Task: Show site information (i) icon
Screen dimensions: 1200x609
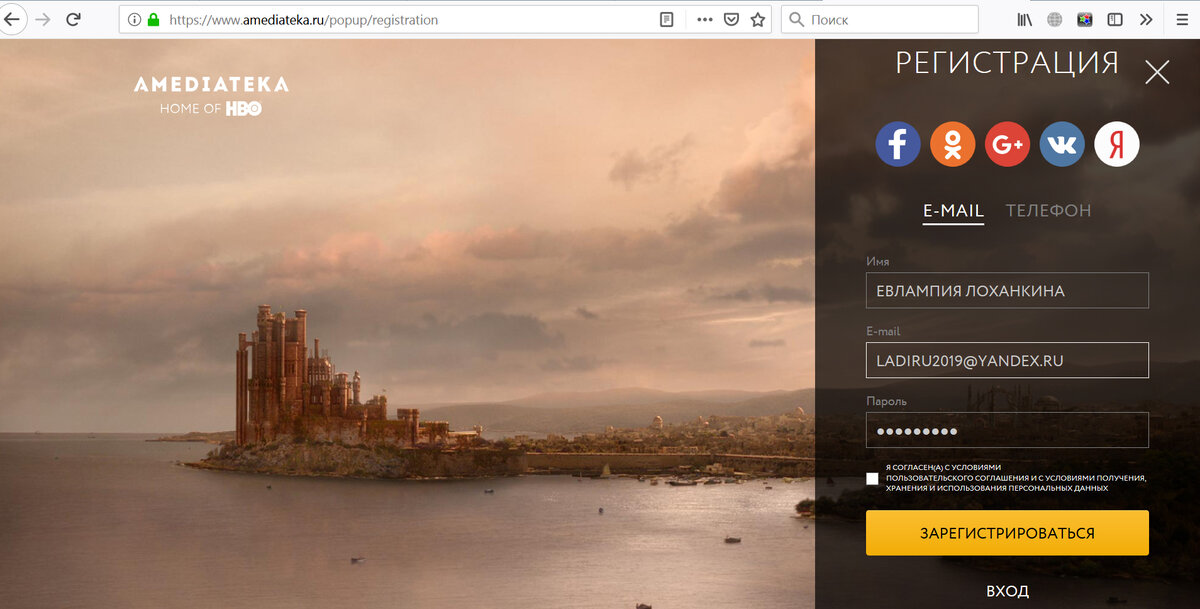Action: click(x=134, y=19)
